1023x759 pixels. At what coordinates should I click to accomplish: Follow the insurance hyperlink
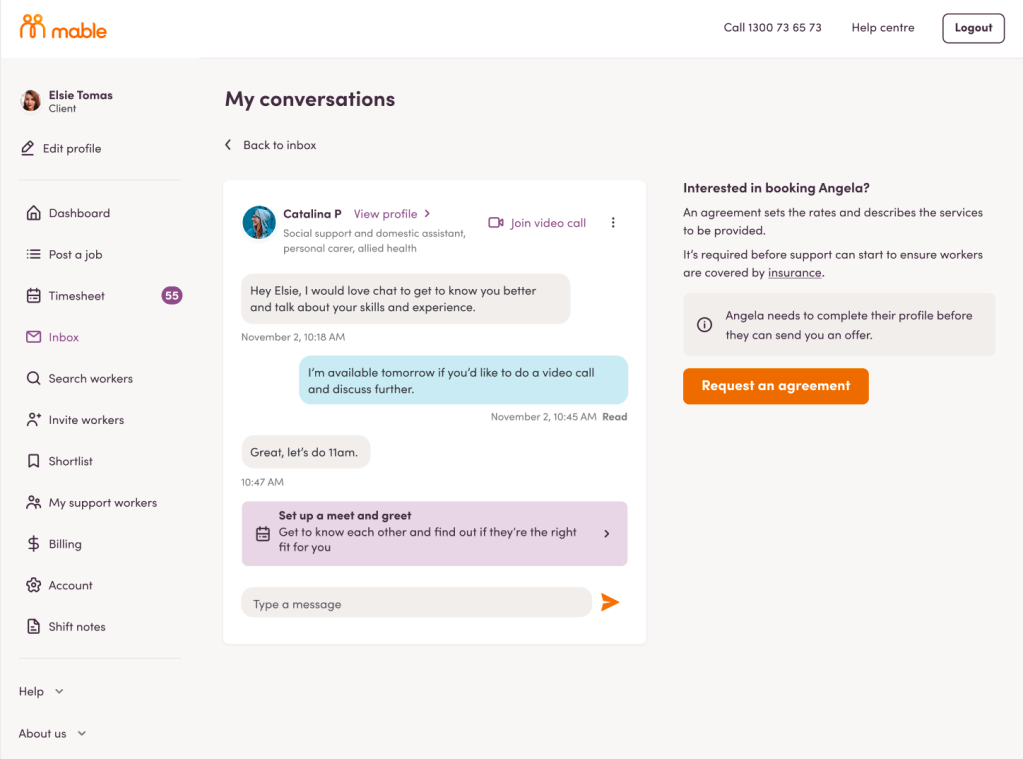(x=795, y=272)
